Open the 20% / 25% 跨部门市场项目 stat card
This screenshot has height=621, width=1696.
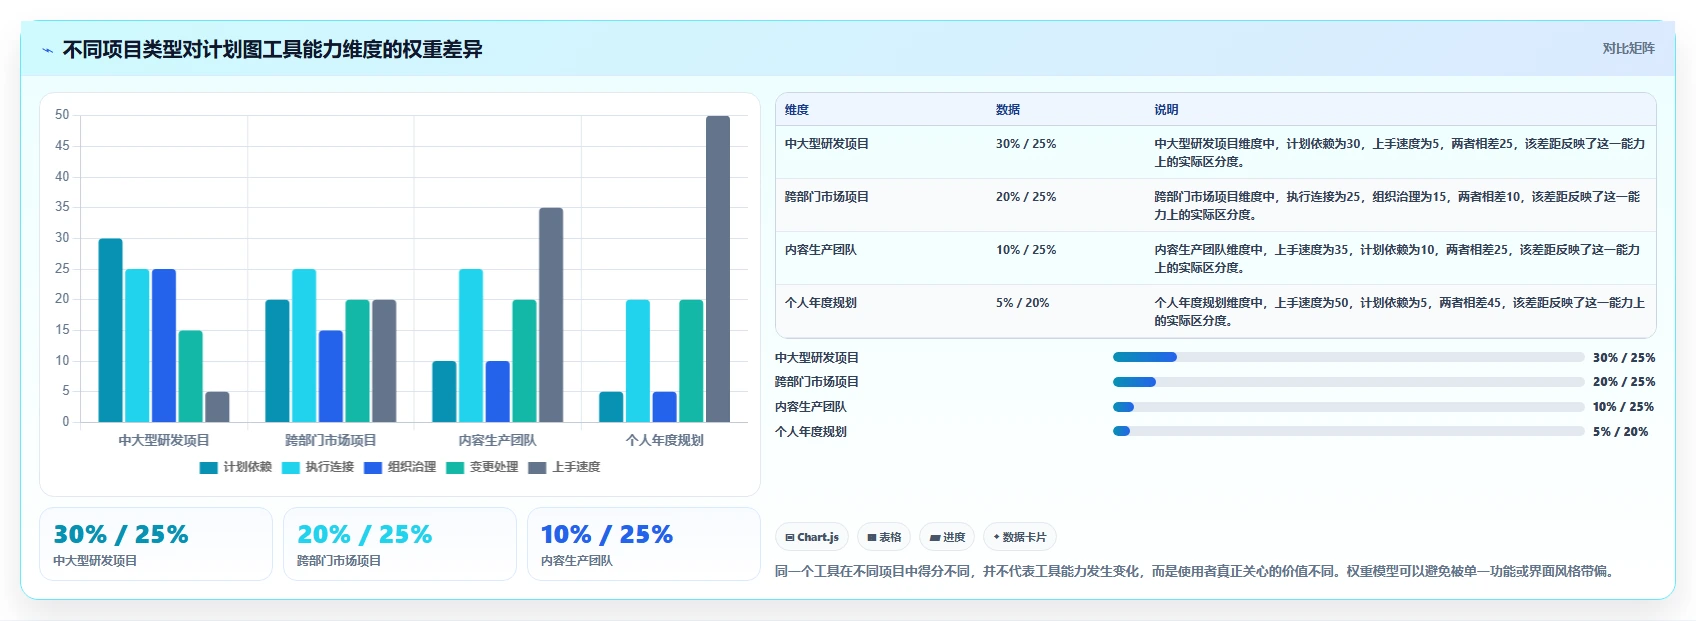400,544
